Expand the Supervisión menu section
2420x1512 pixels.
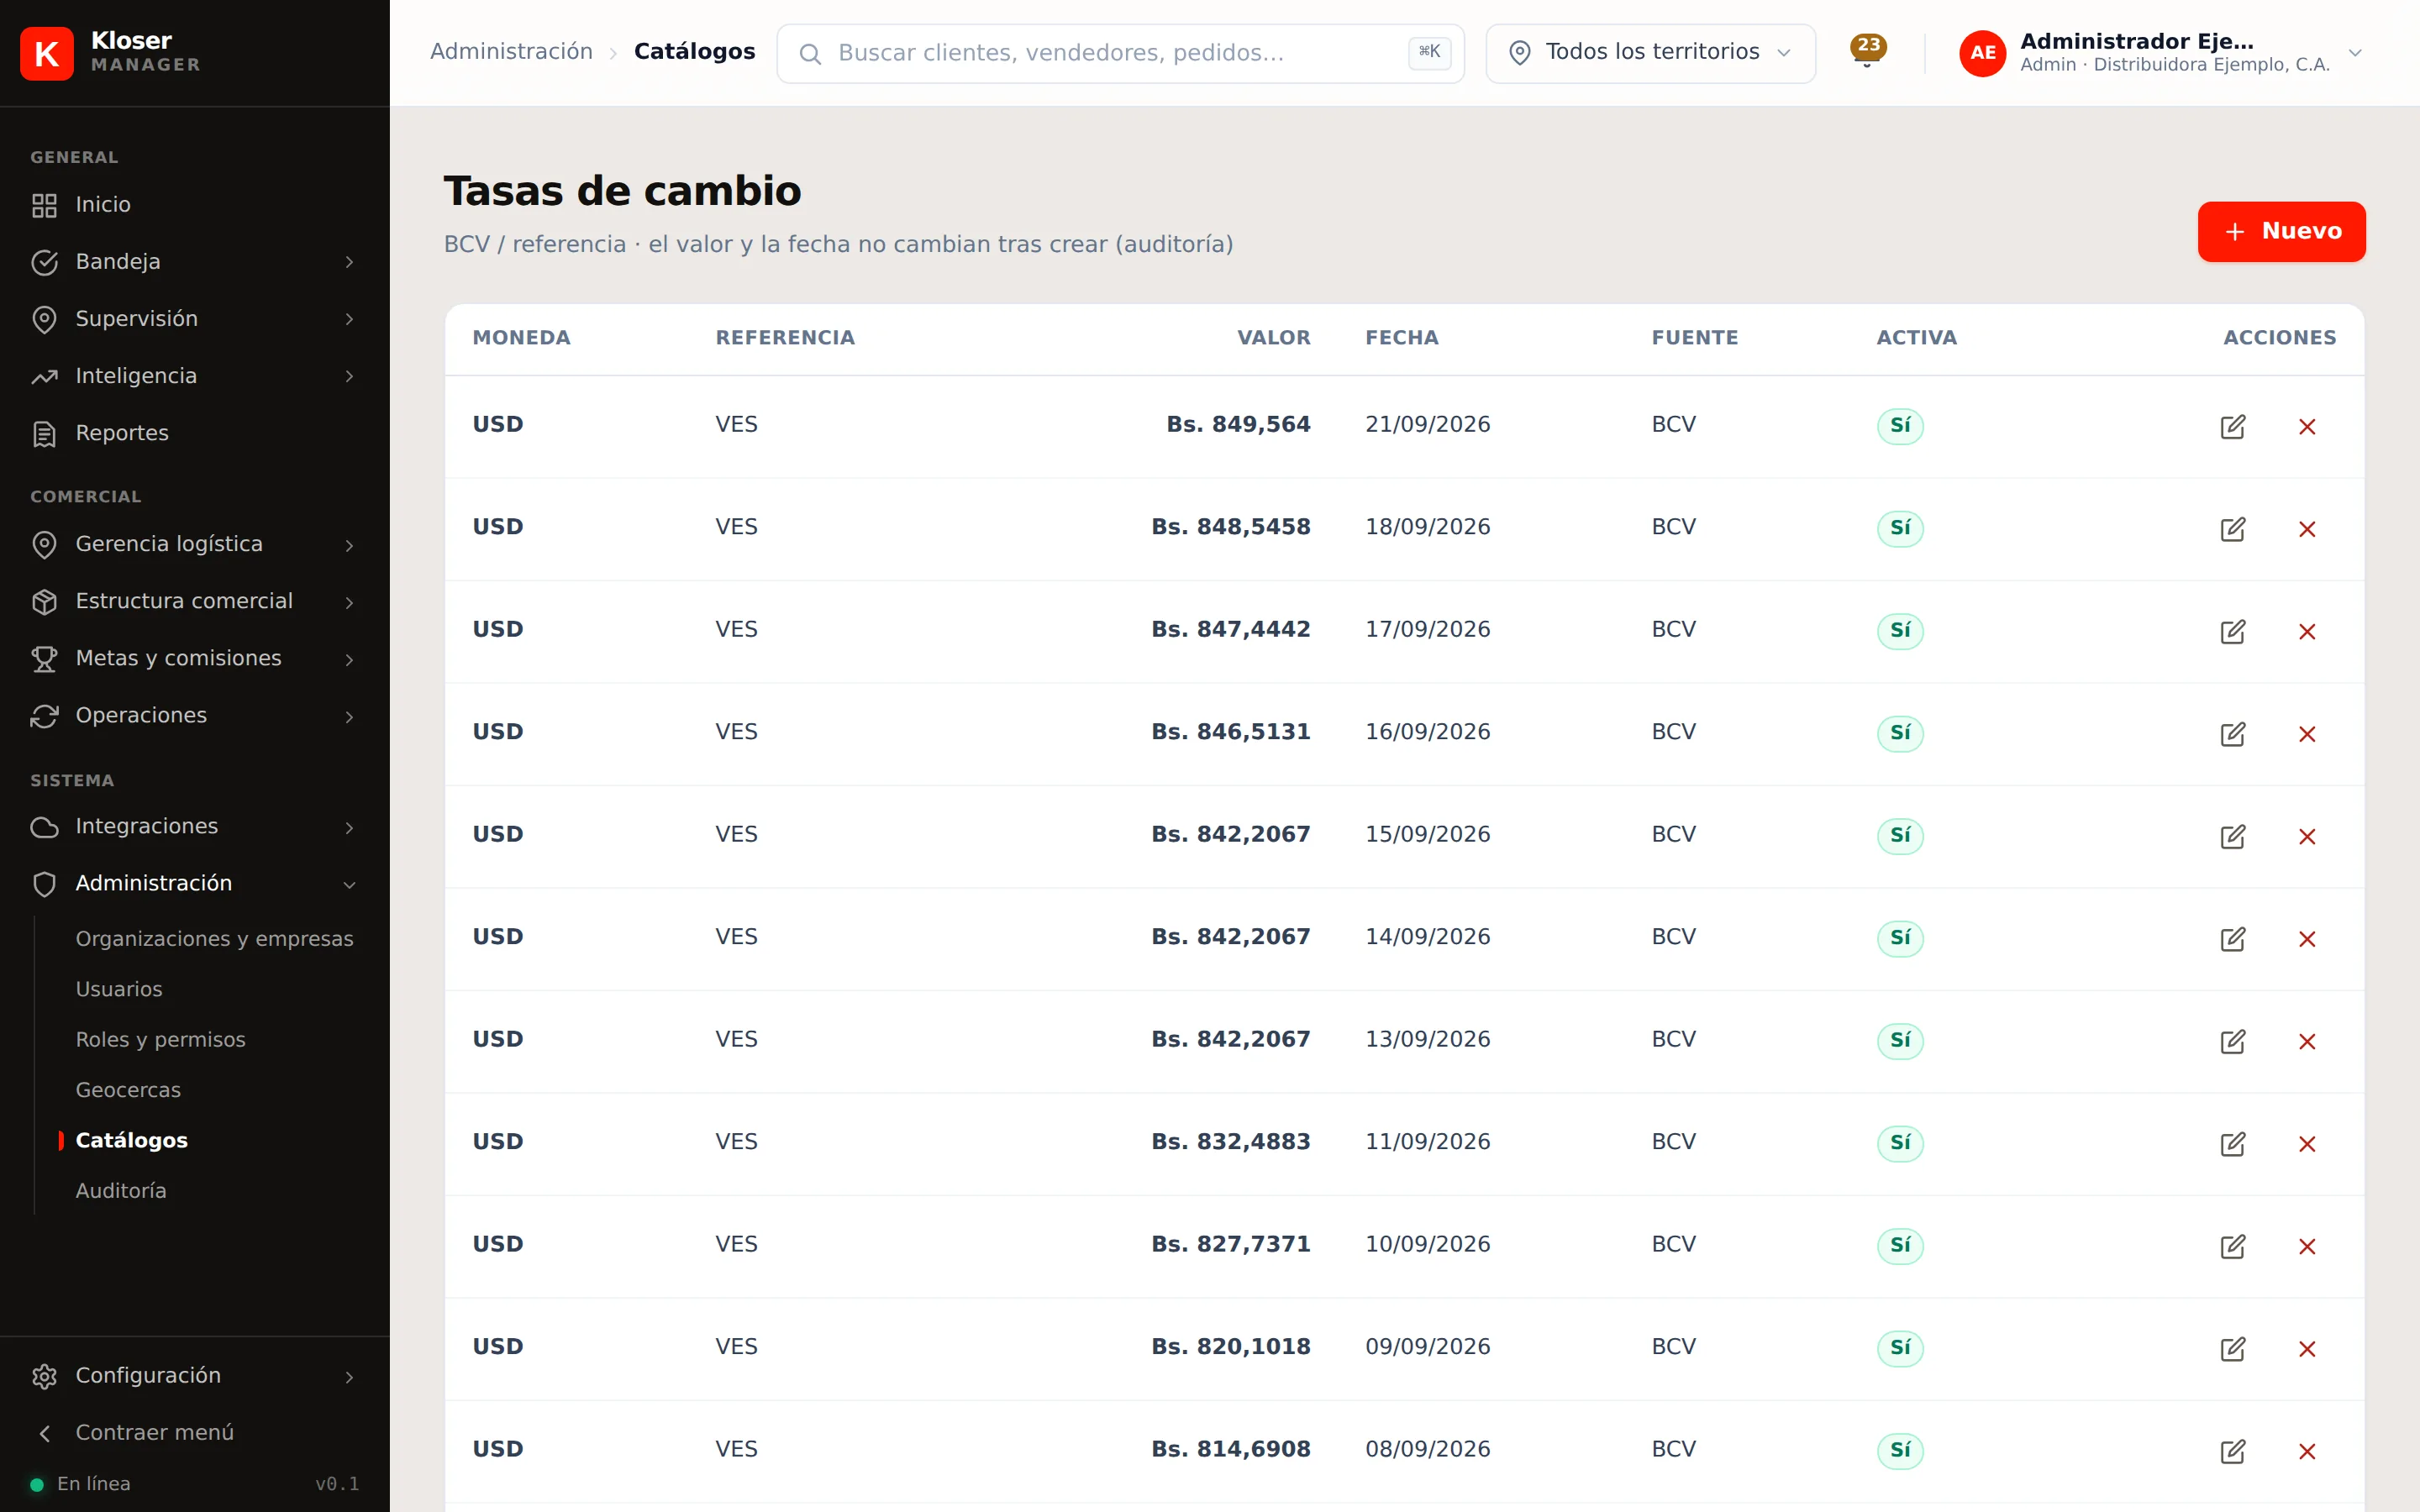[x=194, y=319]
